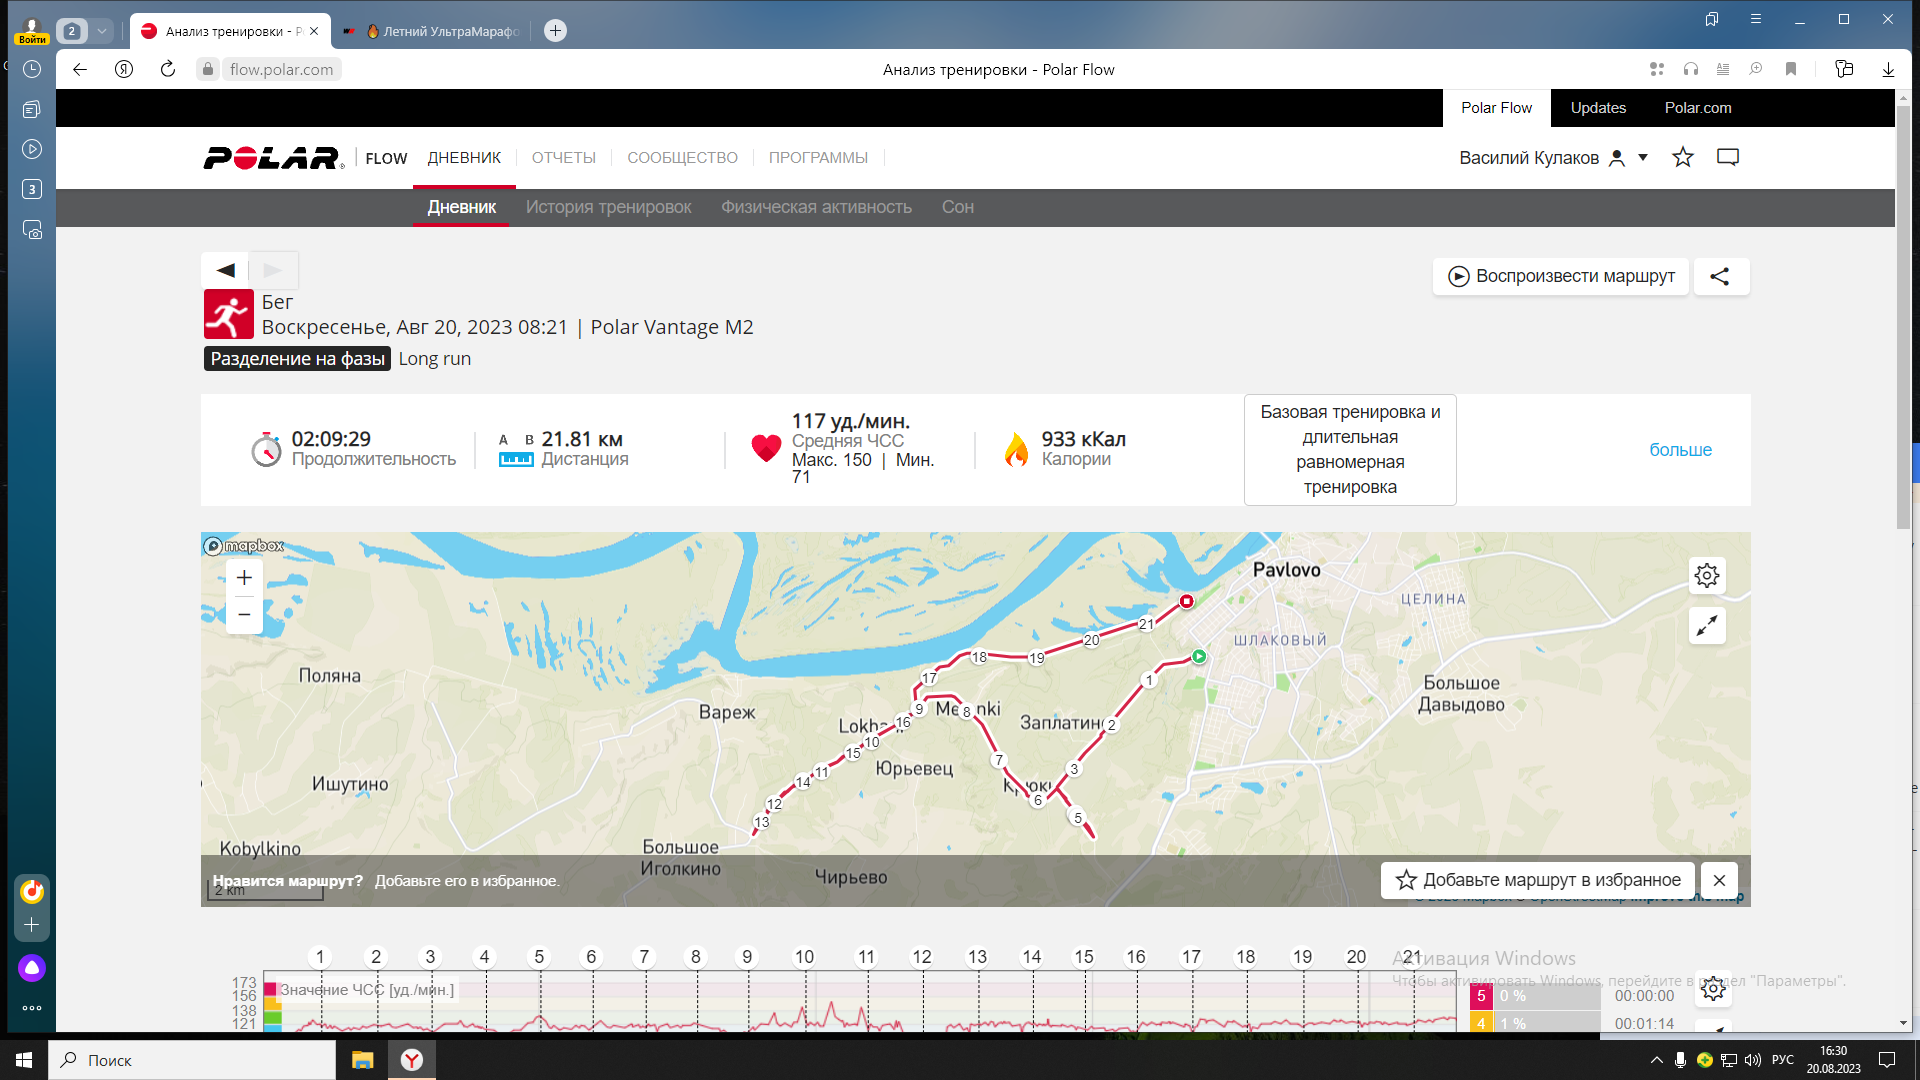
Task: Expand the map to fullscreen
Action: click(x=1707, y=626)
